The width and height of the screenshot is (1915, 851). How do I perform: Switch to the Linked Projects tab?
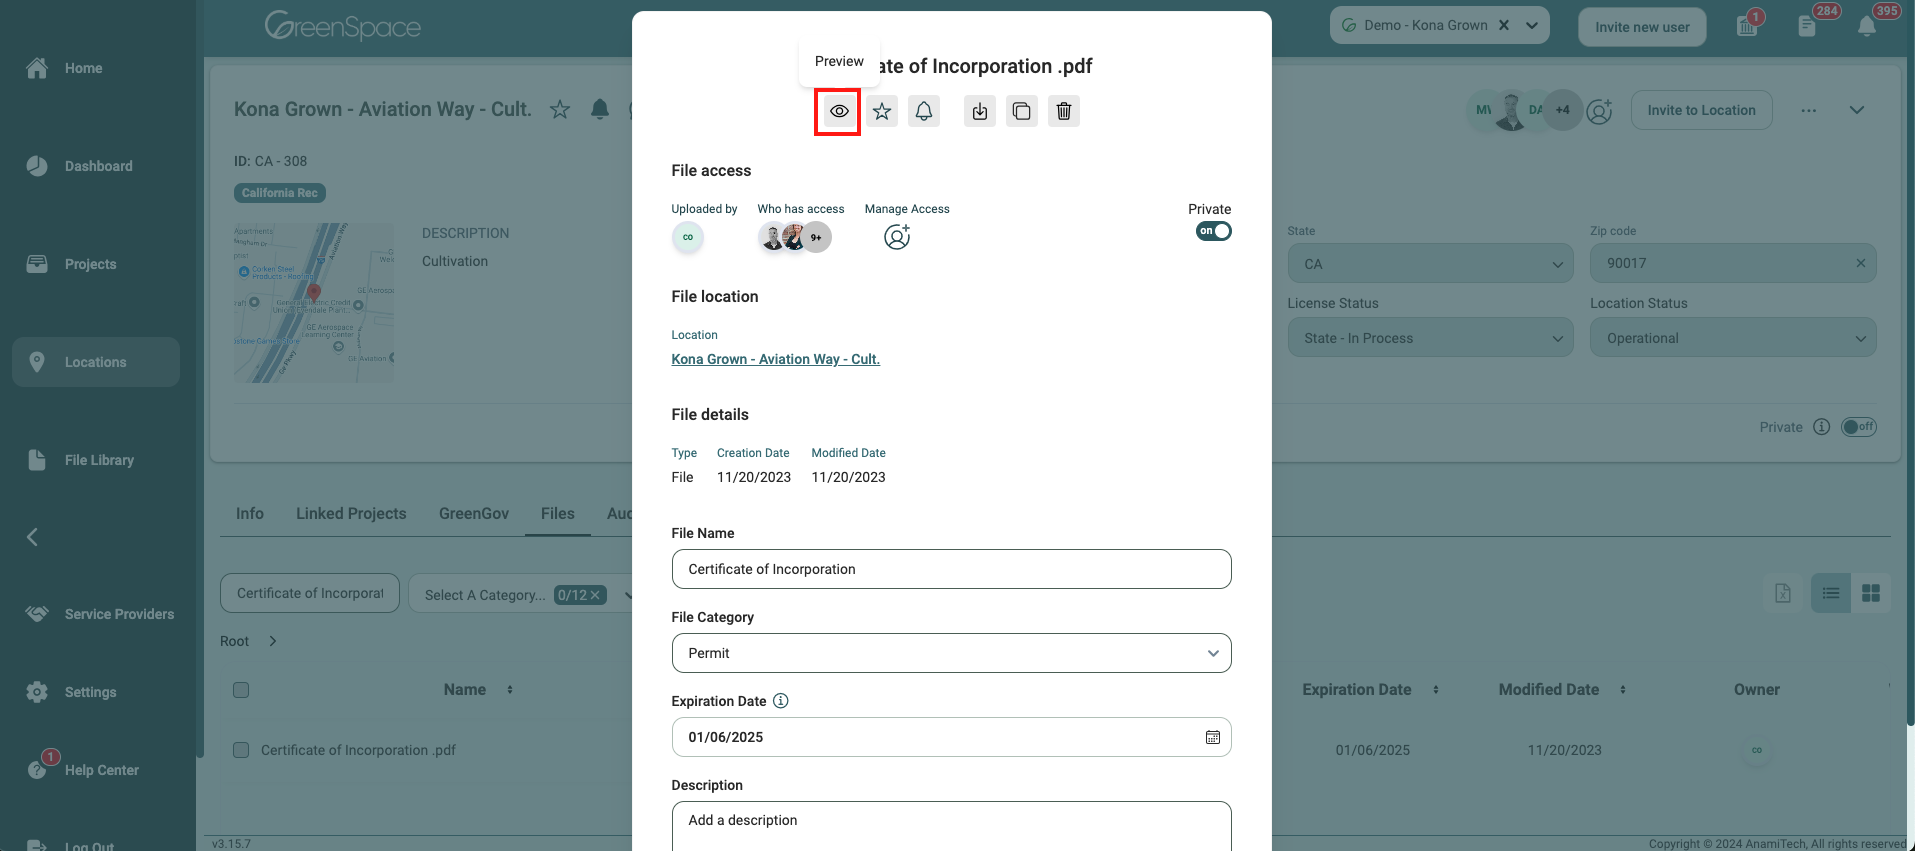[351, 513]
